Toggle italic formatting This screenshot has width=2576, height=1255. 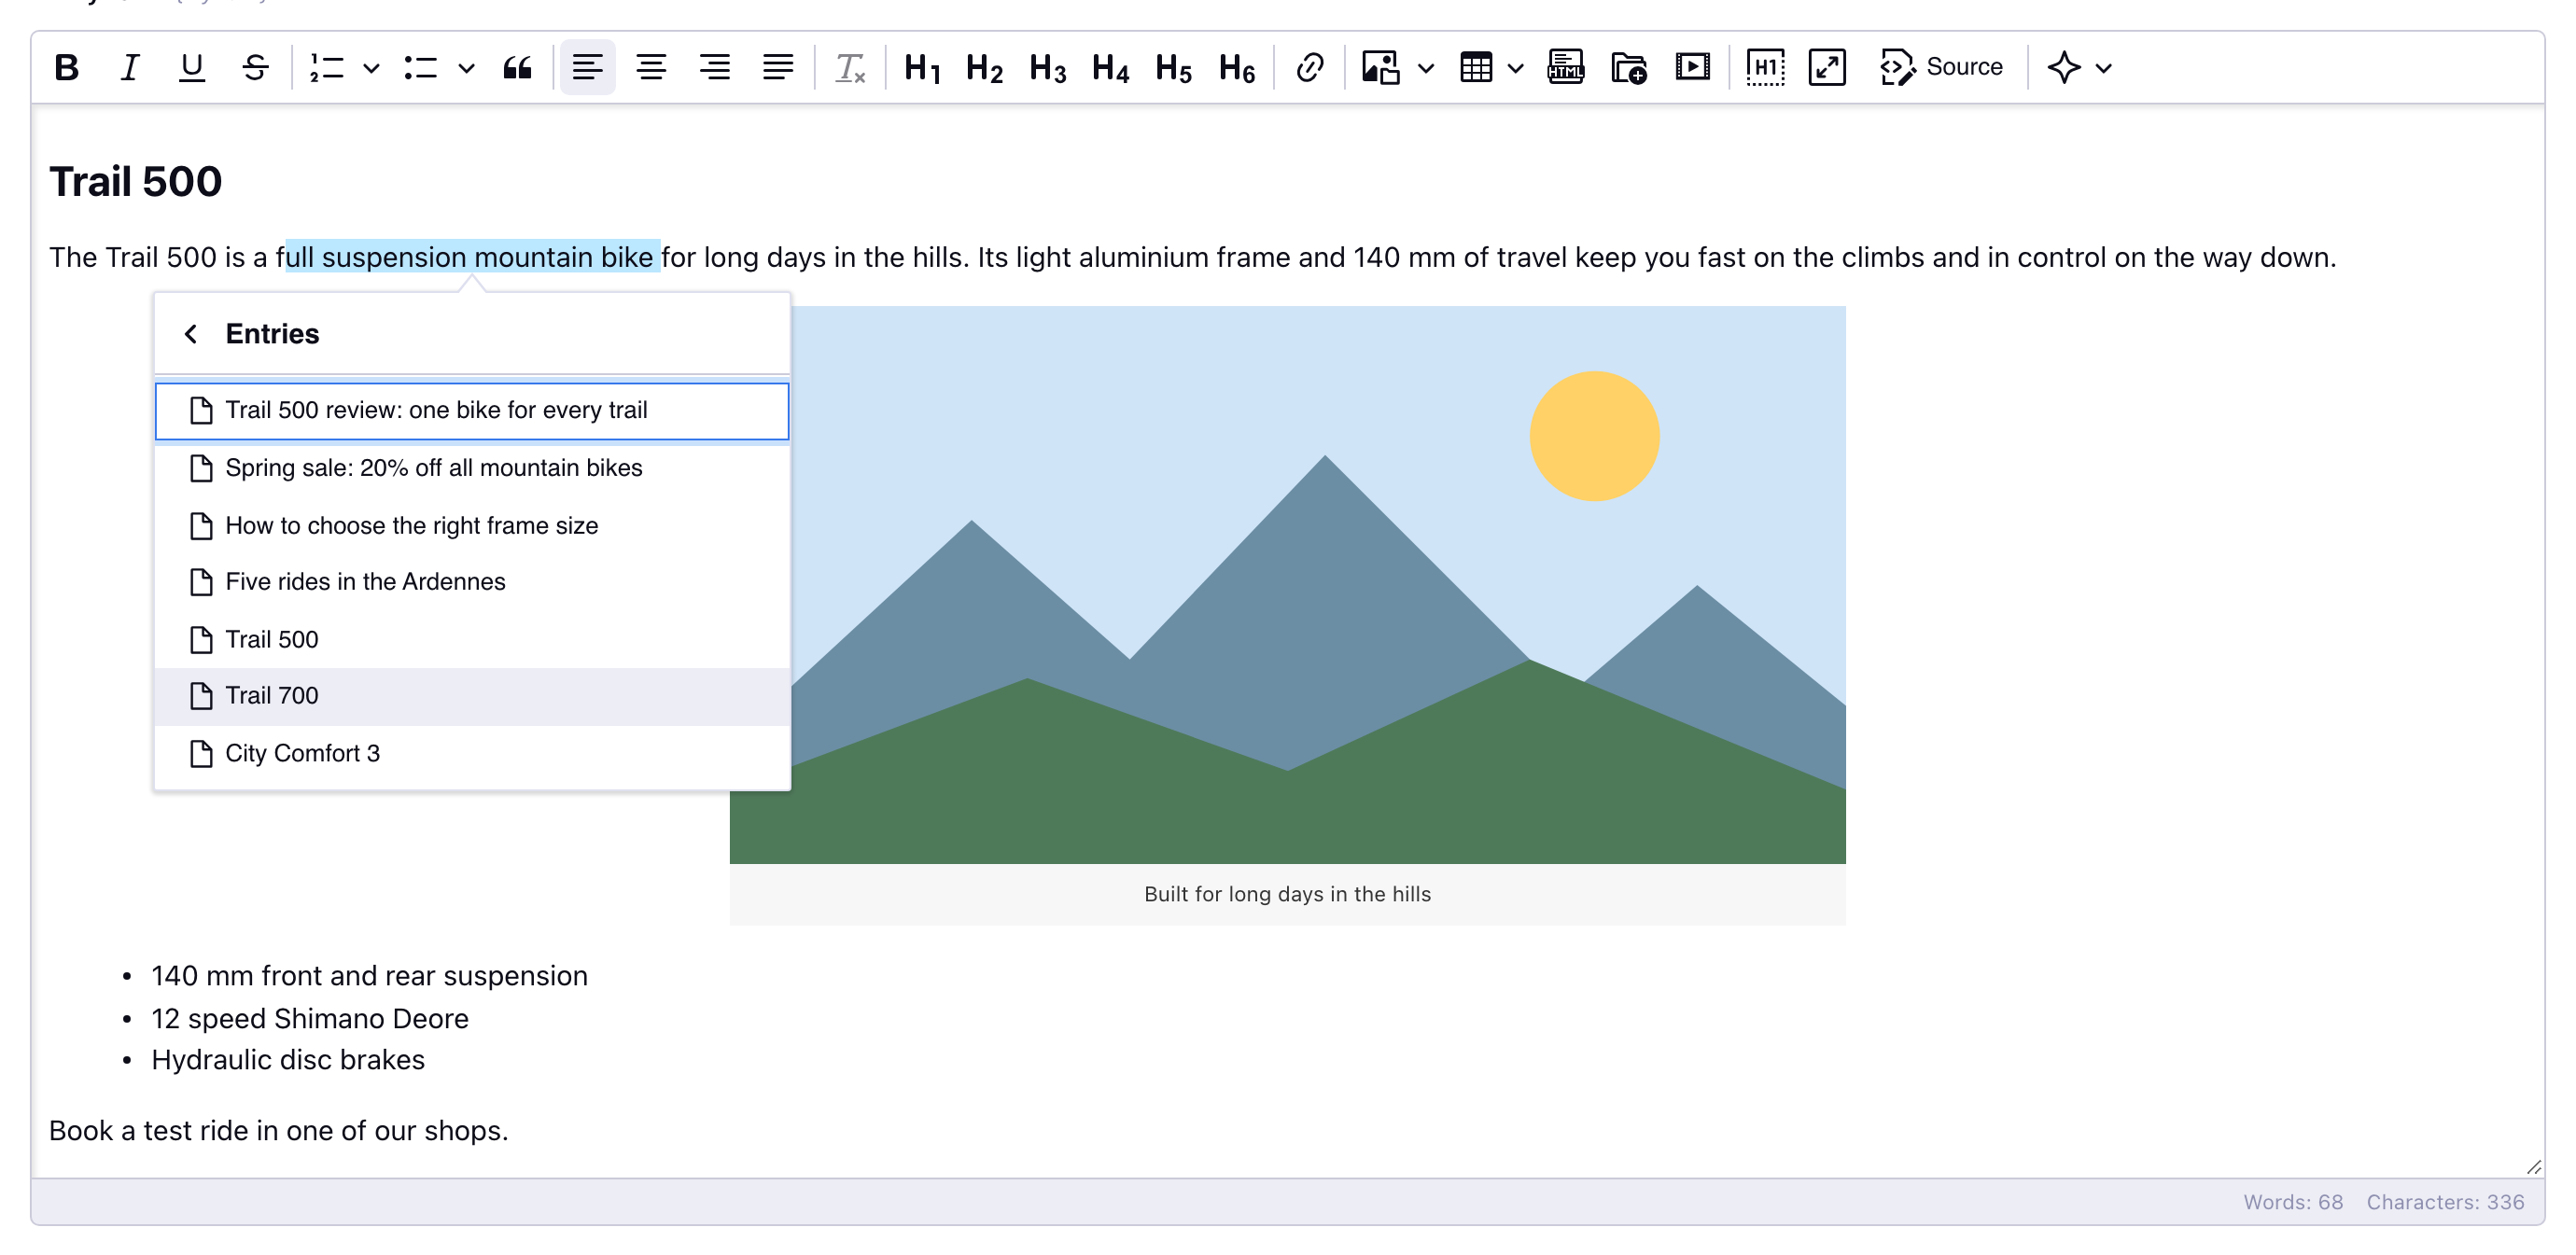pos(129,68)
